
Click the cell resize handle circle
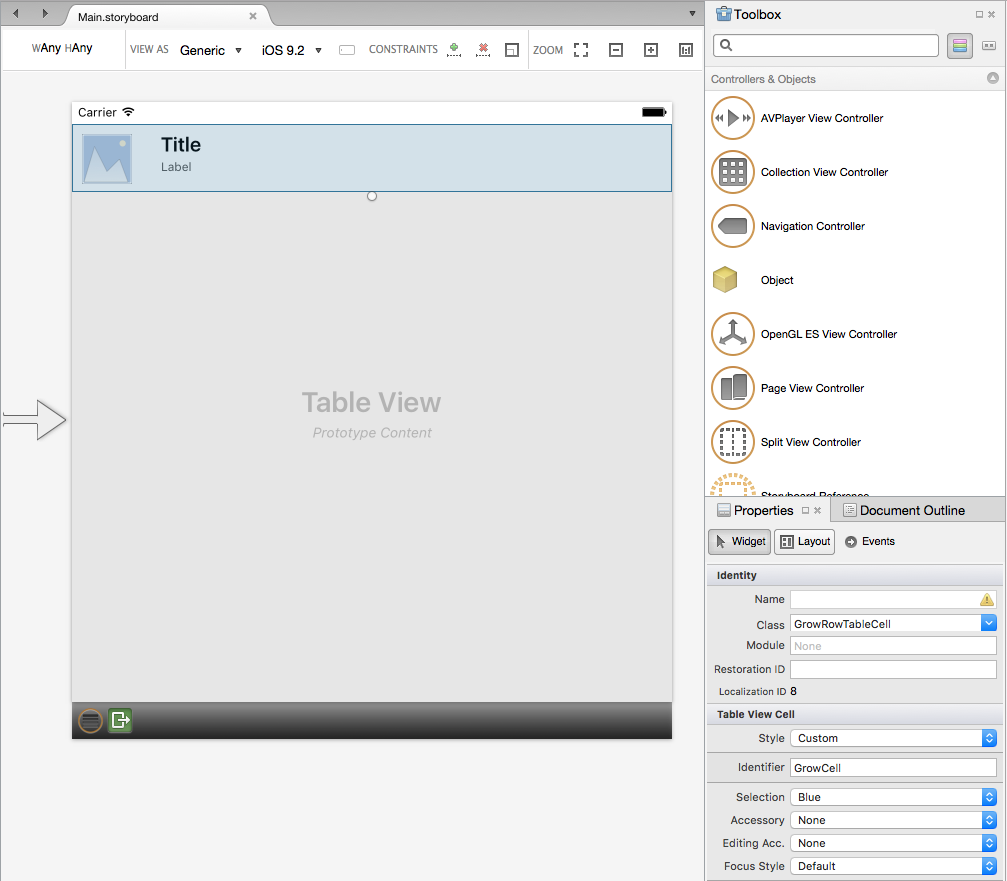372,196
